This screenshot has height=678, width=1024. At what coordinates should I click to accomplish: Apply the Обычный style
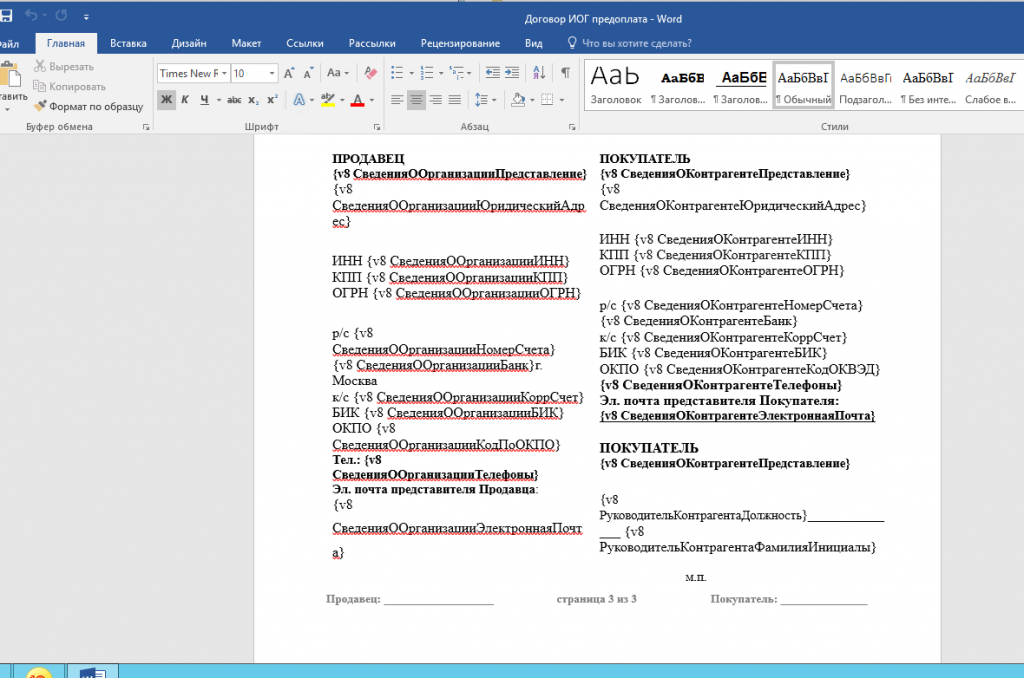click(803, 85)
